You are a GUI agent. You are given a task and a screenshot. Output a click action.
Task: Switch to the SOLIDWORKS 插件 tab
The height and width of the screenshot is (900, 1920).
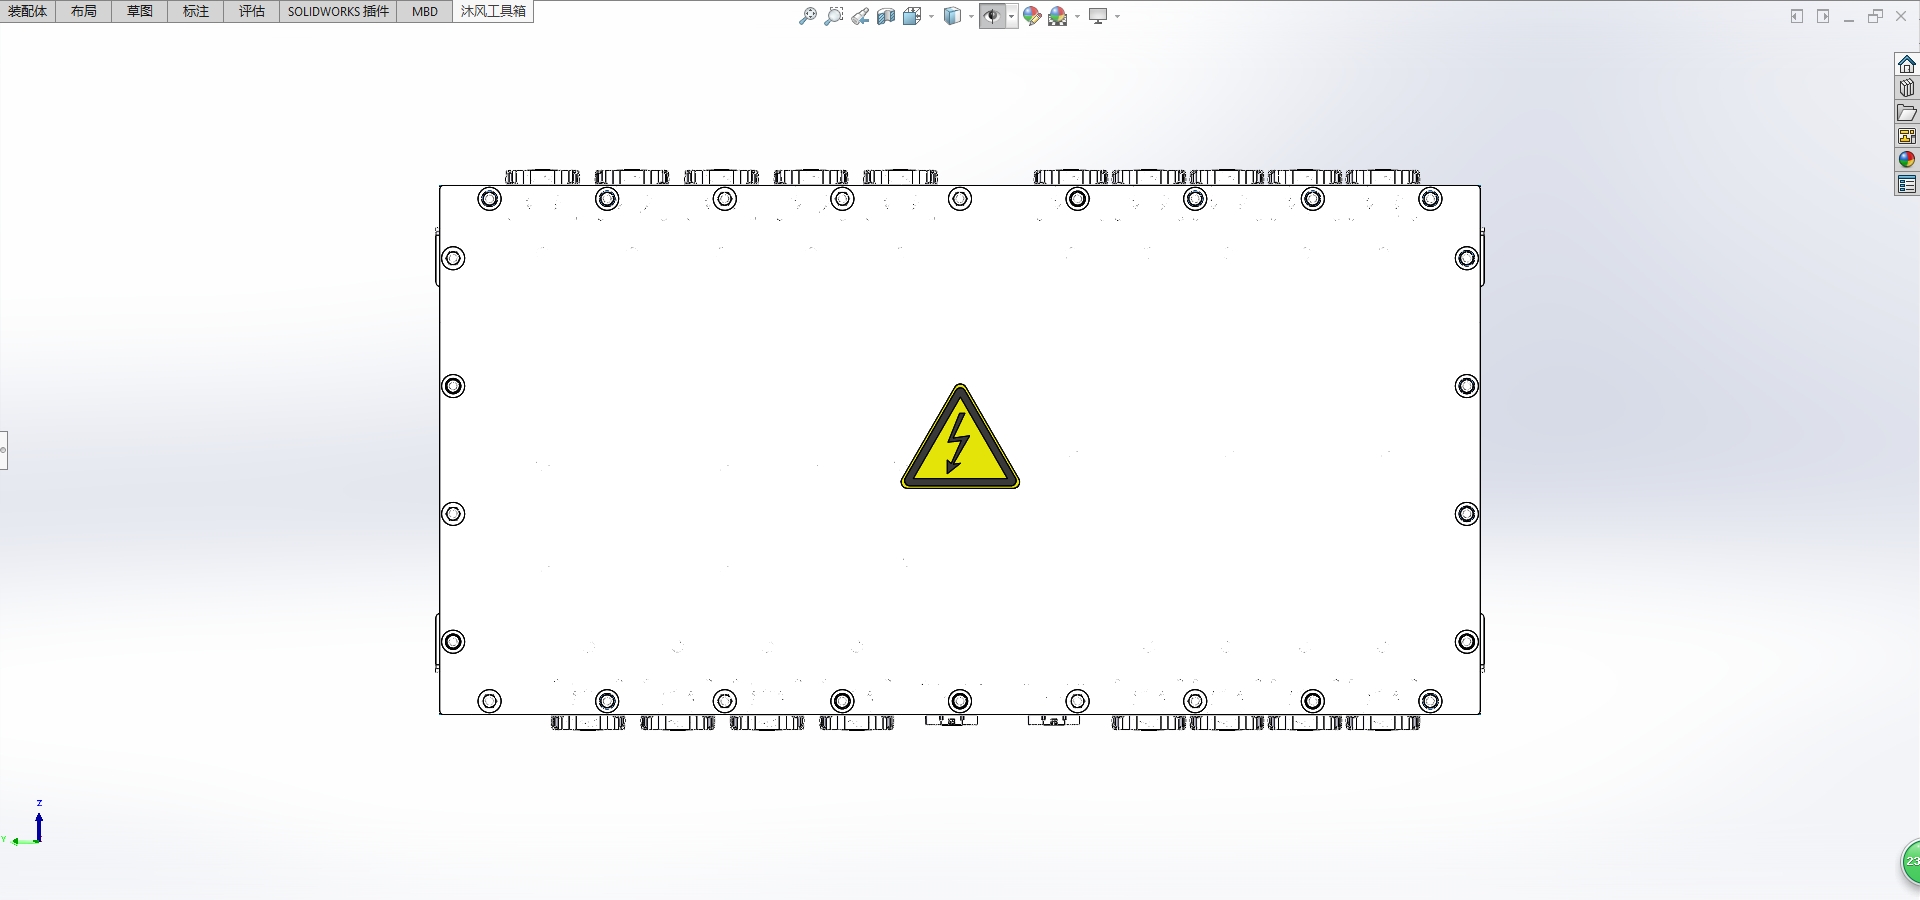(x=338, y=11)
